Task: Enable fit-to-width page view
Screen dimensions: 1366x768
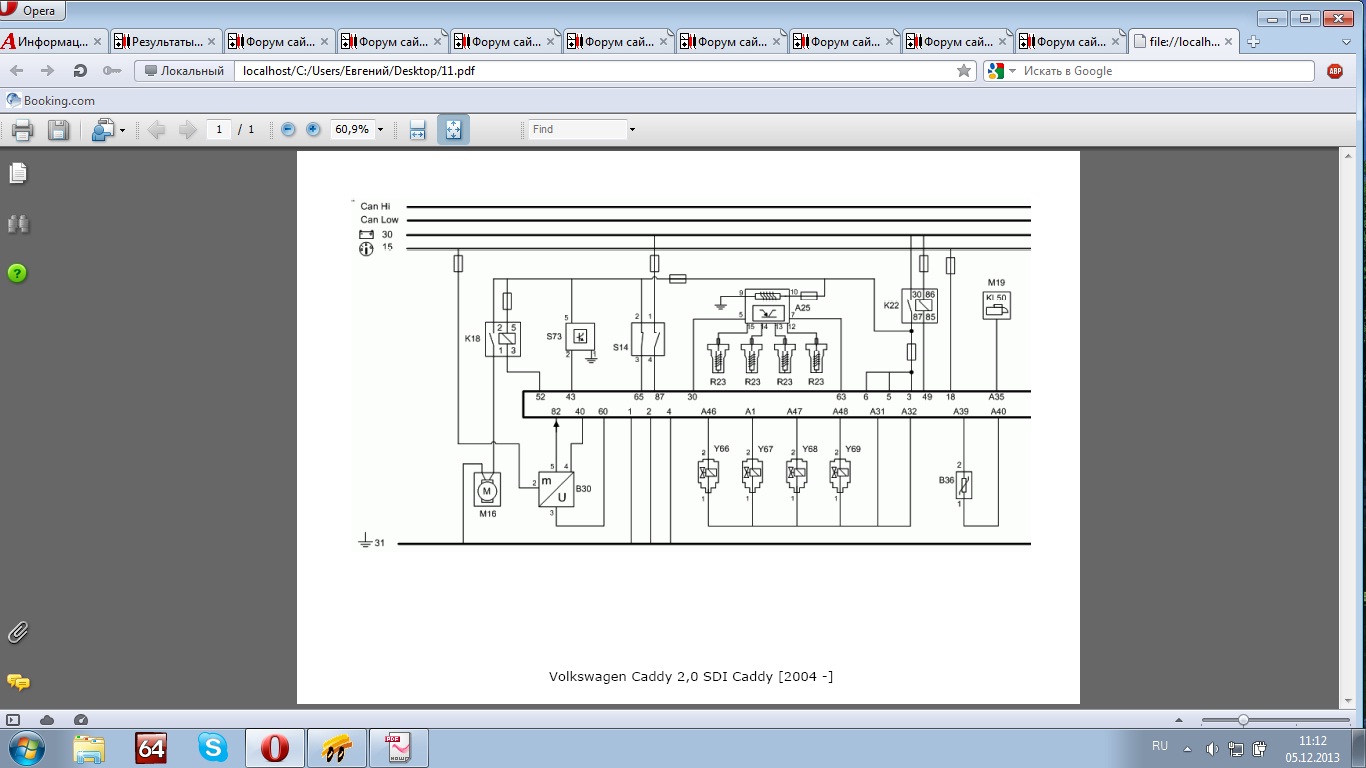Action: 418,129
